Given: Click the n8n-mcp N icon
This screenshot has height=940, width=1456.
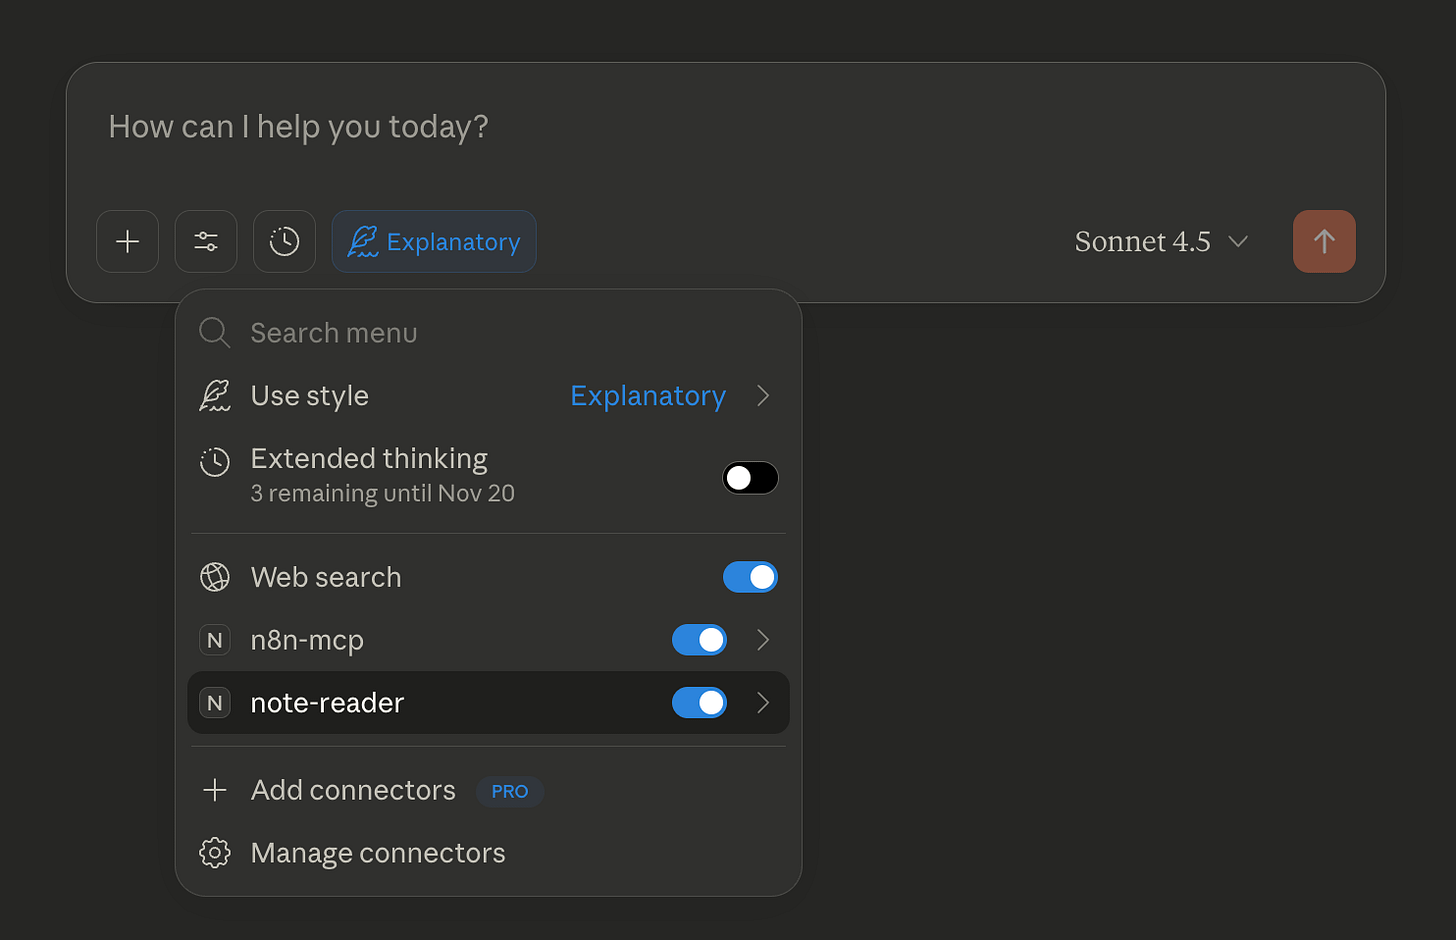Looking at the screenshot, I should [x=214, y=640].
